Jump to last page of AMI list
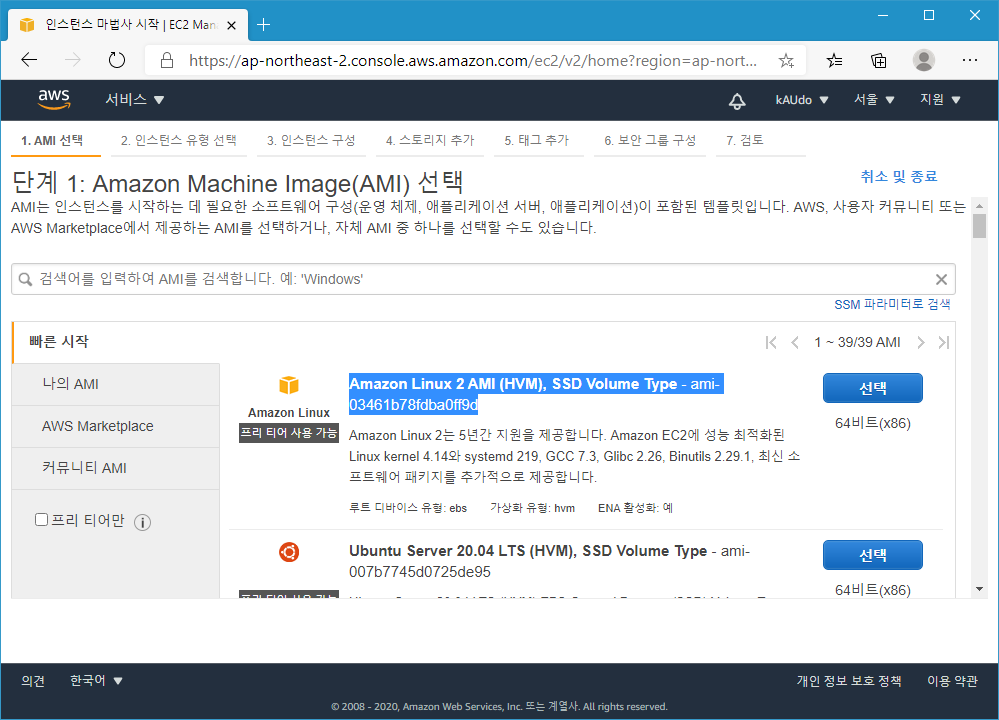The width and height of the screenshot is (999, 720). 944,343
